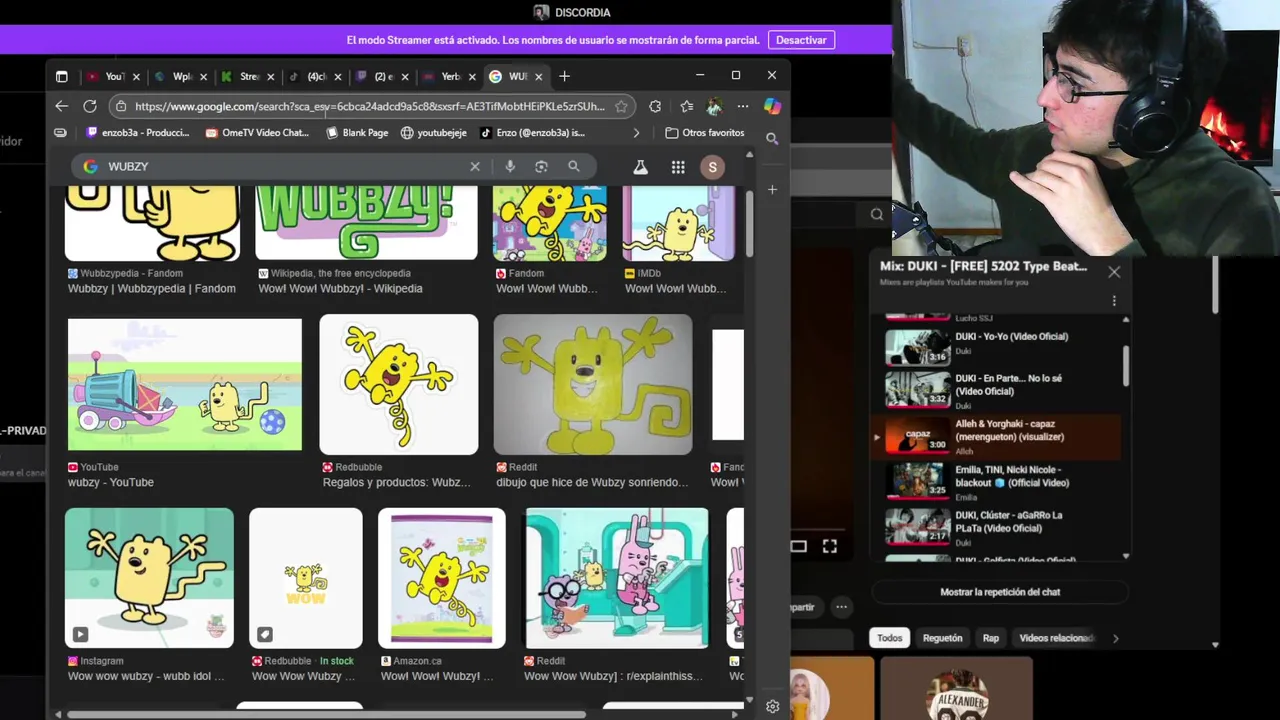Click the playlist panel scrollbar
This screenshot has width=1280, height=720.
(x=1126, y=366)
